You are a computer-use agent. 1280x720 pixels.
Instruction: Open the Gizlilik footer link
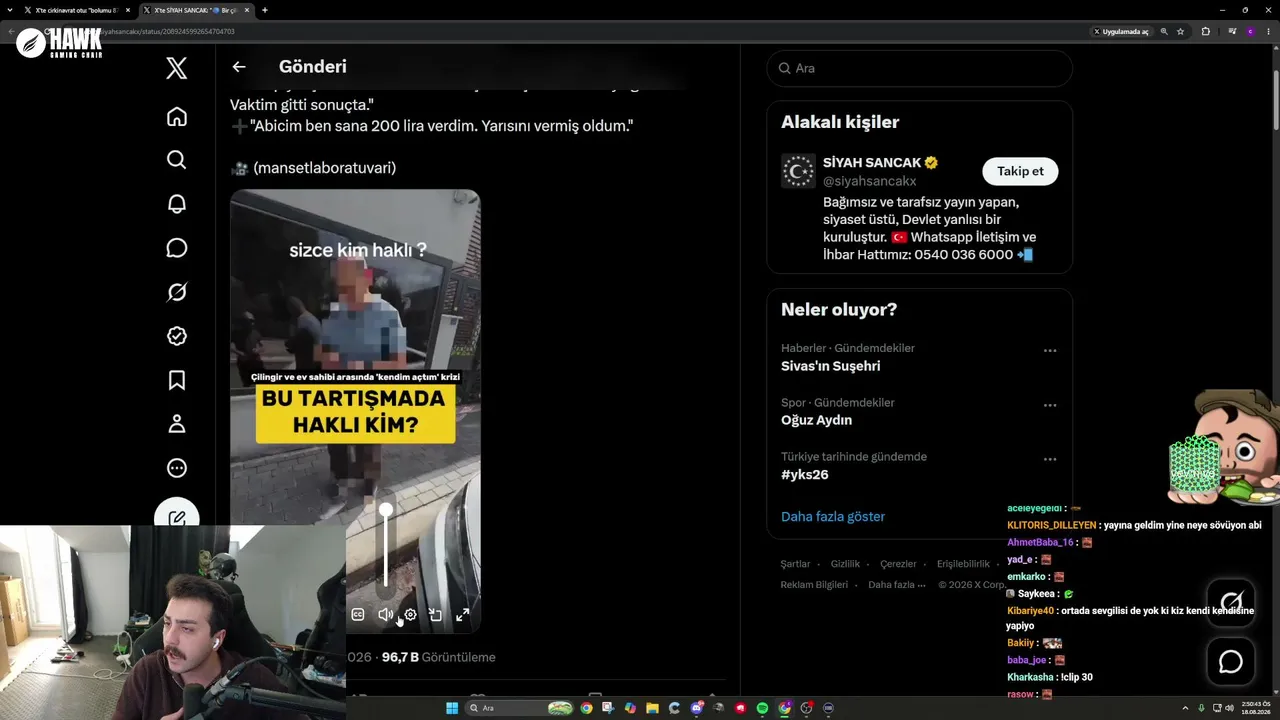pyautogui.click(x=845, y=564)
